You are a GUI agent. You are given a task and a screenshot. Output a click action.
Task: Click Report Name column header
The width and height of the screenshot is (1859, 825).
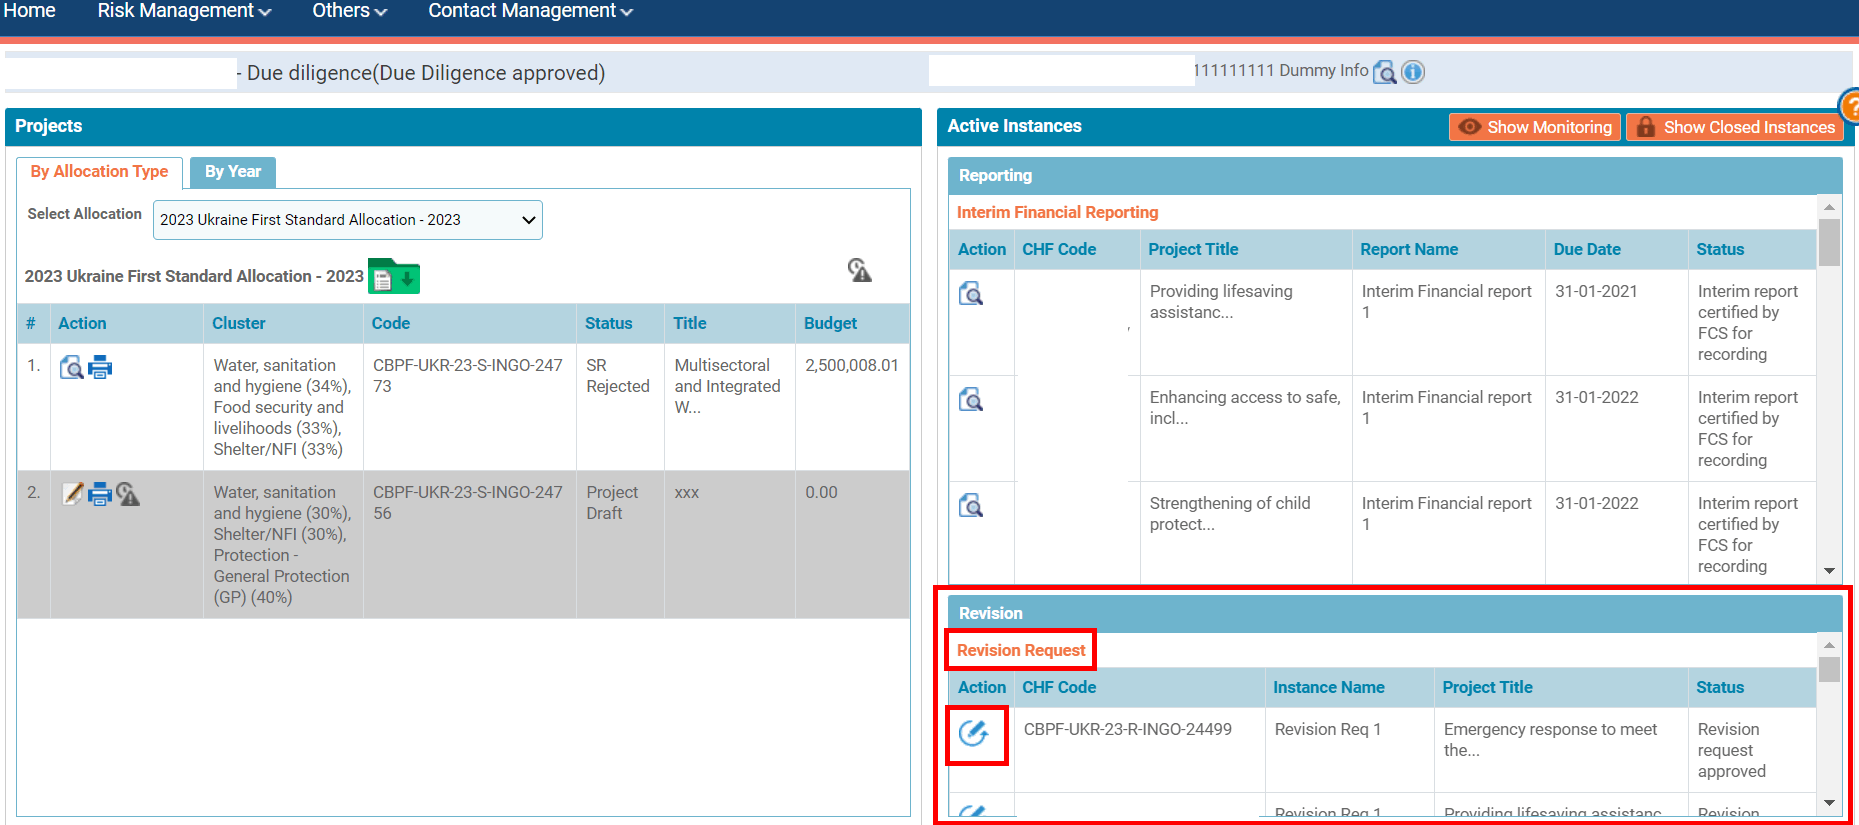[1409, 249]
